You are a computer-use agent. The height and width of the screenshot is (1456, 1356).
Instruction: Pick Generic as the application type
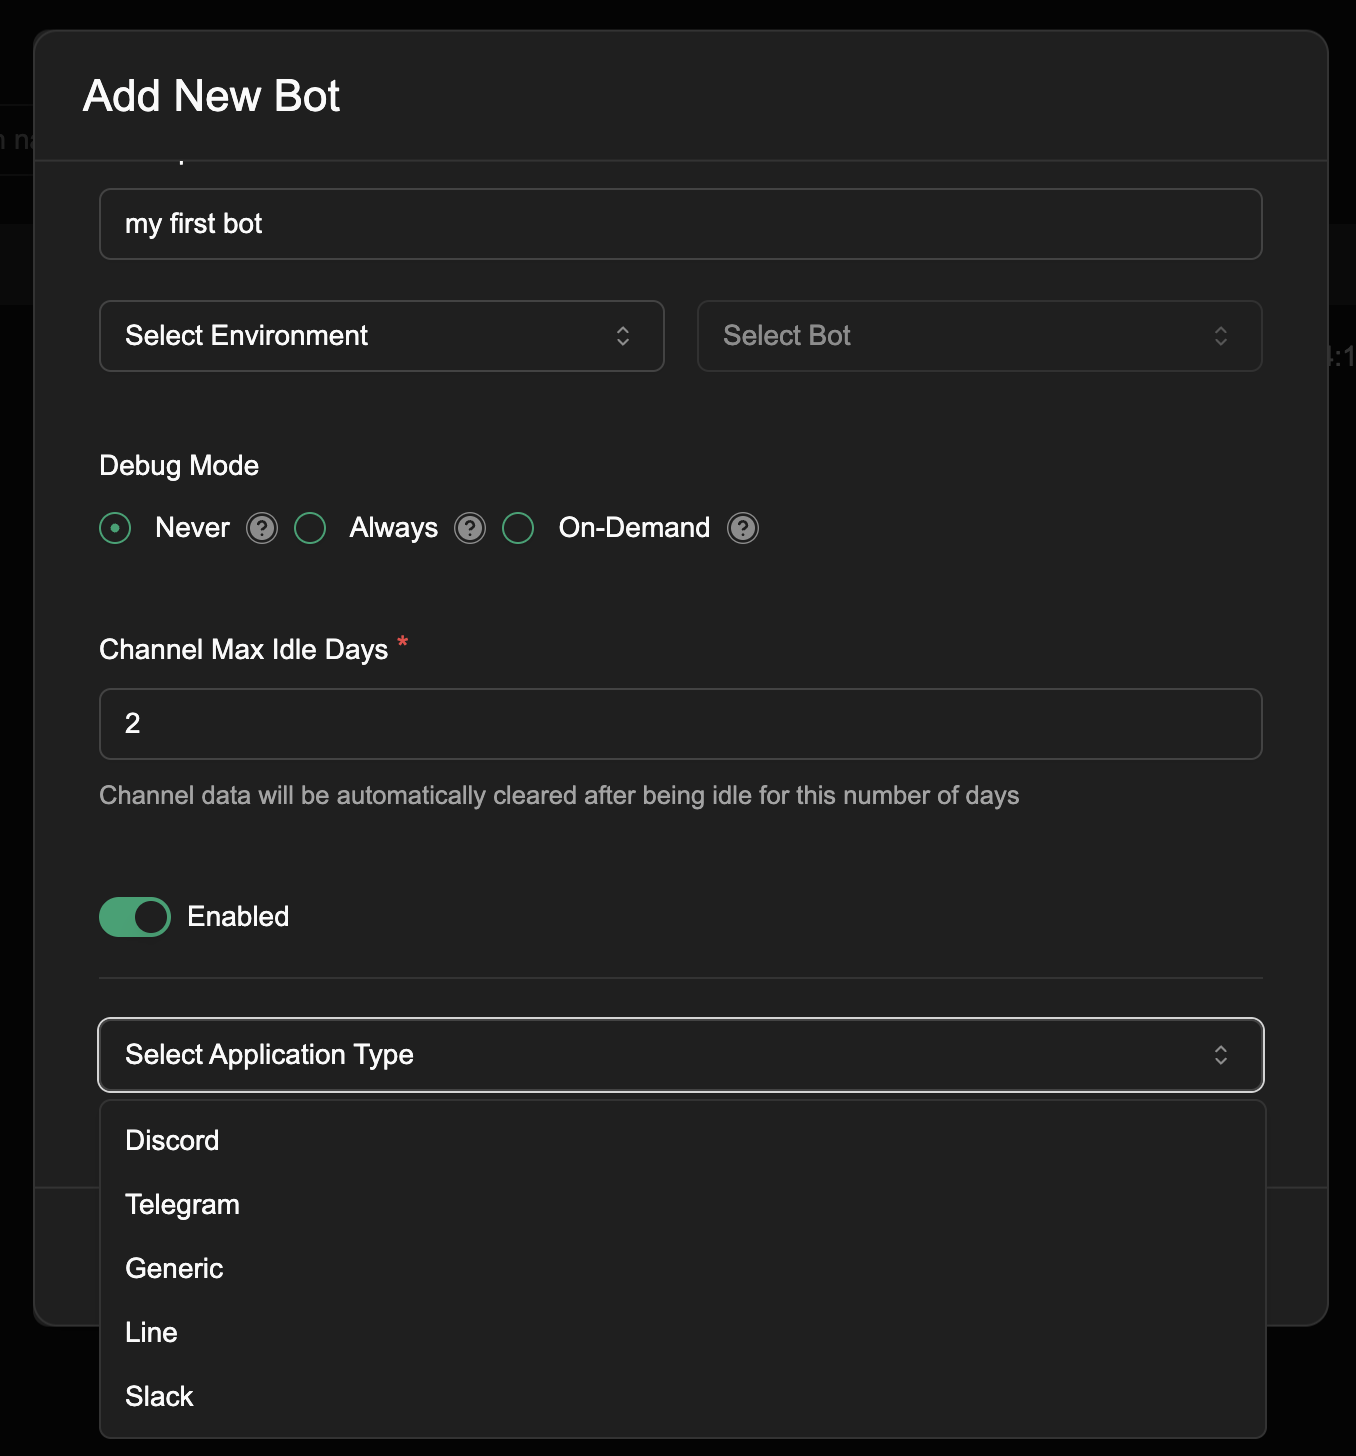coord(174,1269)
